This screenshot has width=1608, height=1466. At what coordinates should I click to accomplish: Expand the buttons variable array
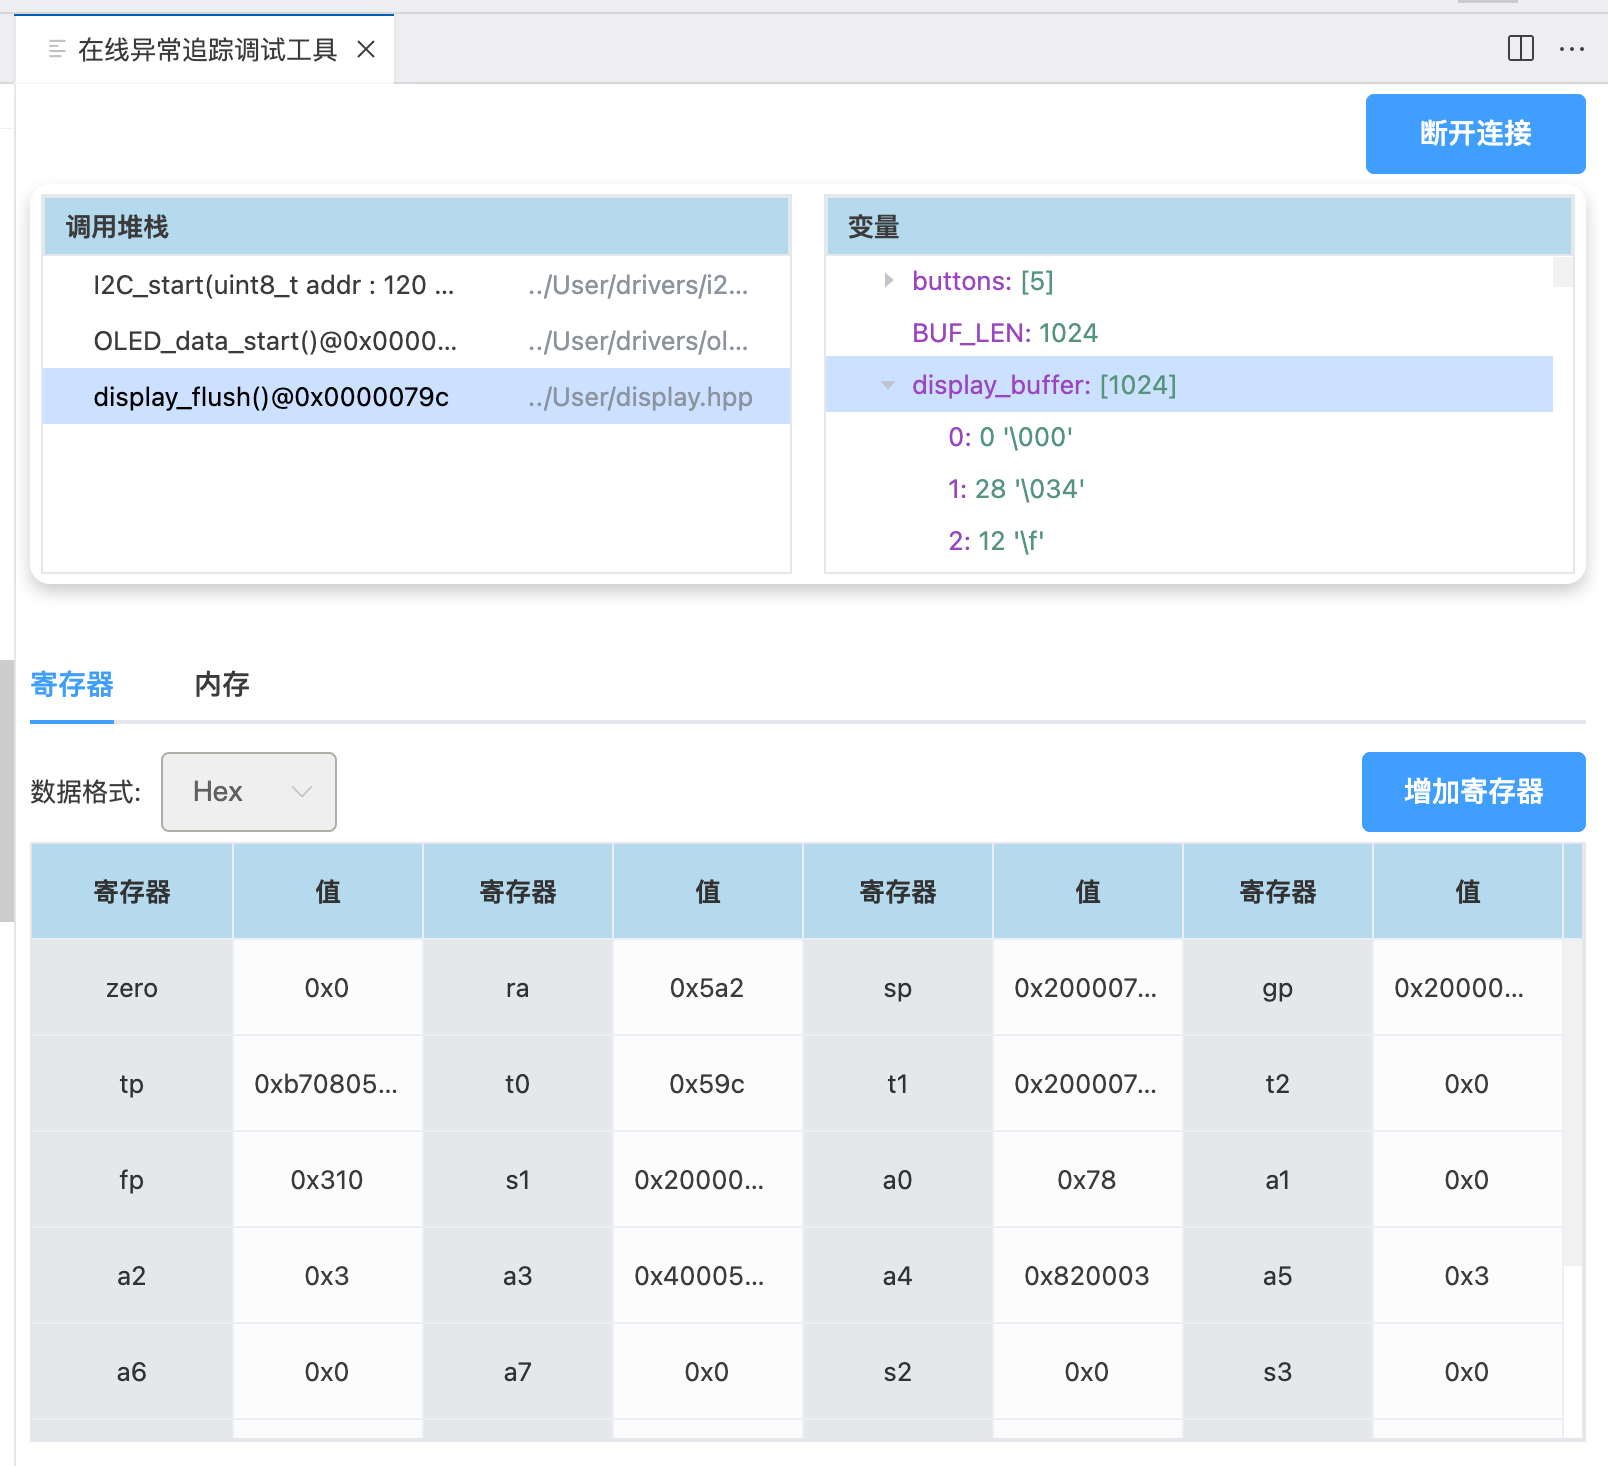[x=888, y=281]
